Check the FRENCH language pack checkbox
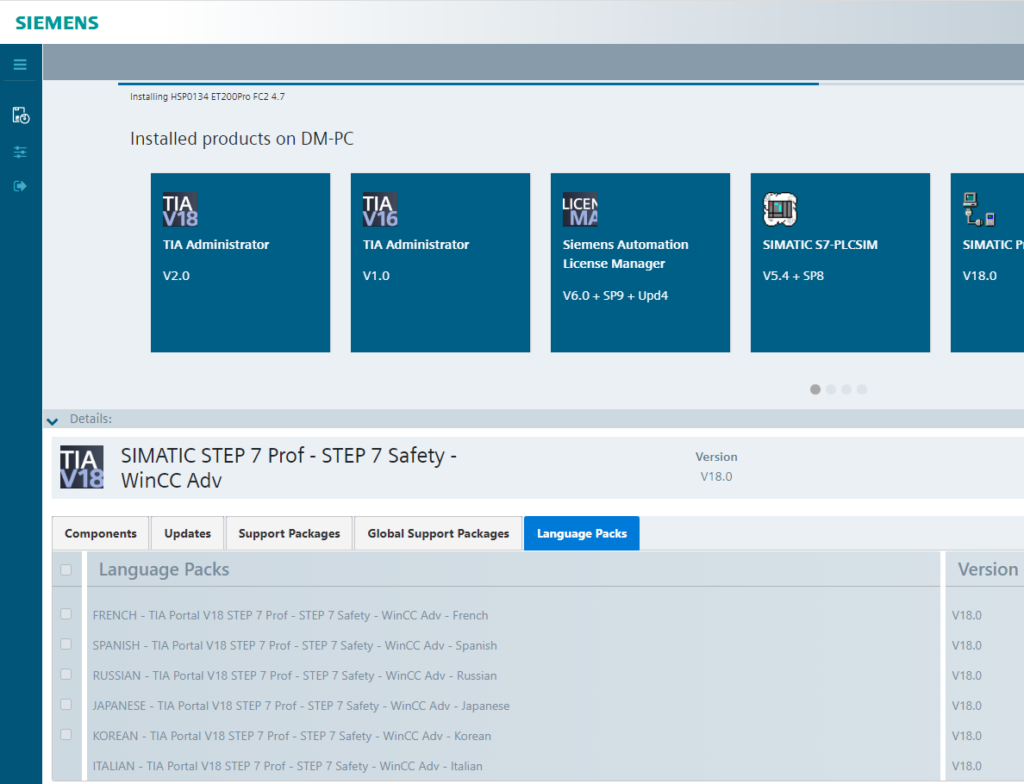 click(66, 613)
